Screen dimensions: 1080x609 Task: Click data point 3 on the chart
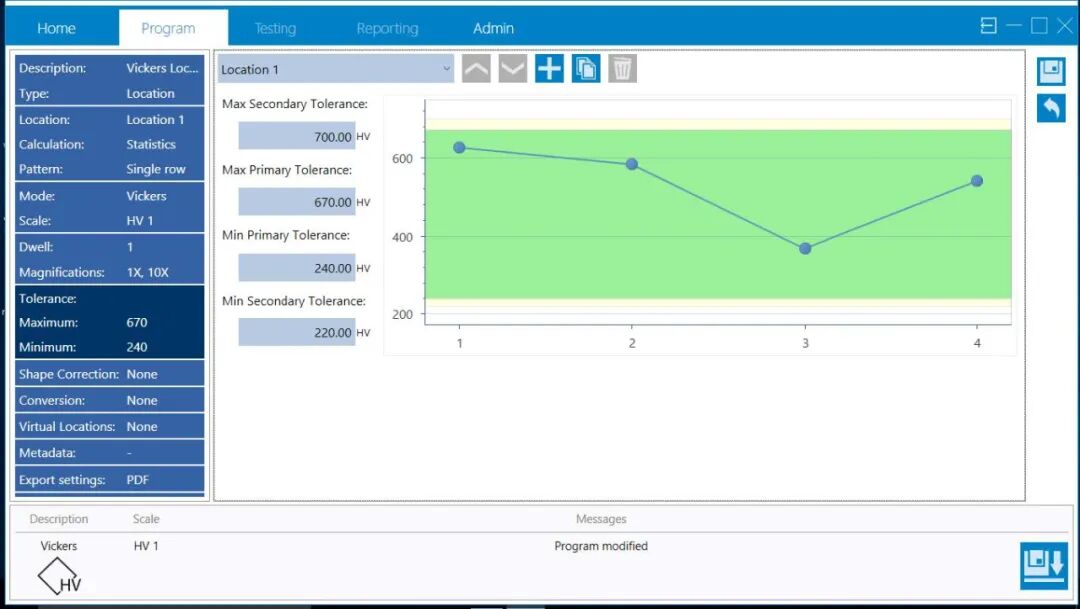(x=805, y=248)
